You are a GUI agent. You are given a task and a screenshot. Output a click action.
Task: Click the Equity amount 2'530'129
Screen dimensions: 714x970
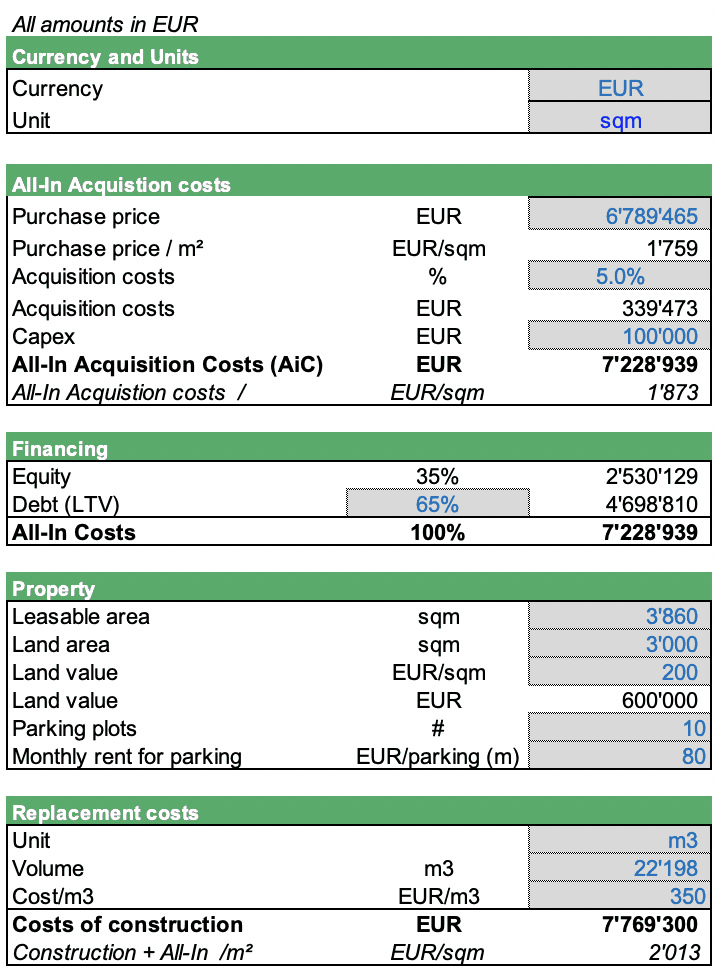(652, 476)
